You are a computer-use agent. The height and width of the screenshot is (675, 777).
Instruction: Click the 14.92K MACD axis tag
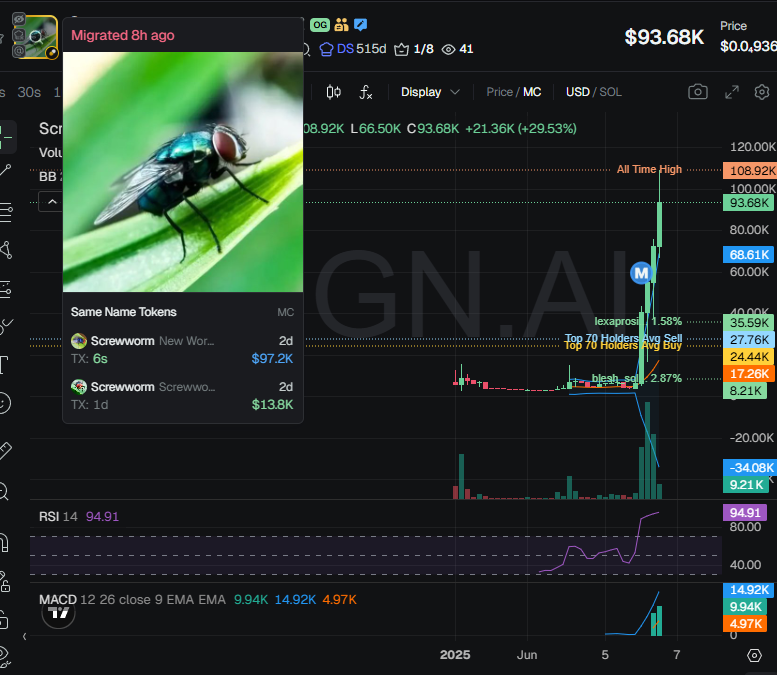(749, 590)
